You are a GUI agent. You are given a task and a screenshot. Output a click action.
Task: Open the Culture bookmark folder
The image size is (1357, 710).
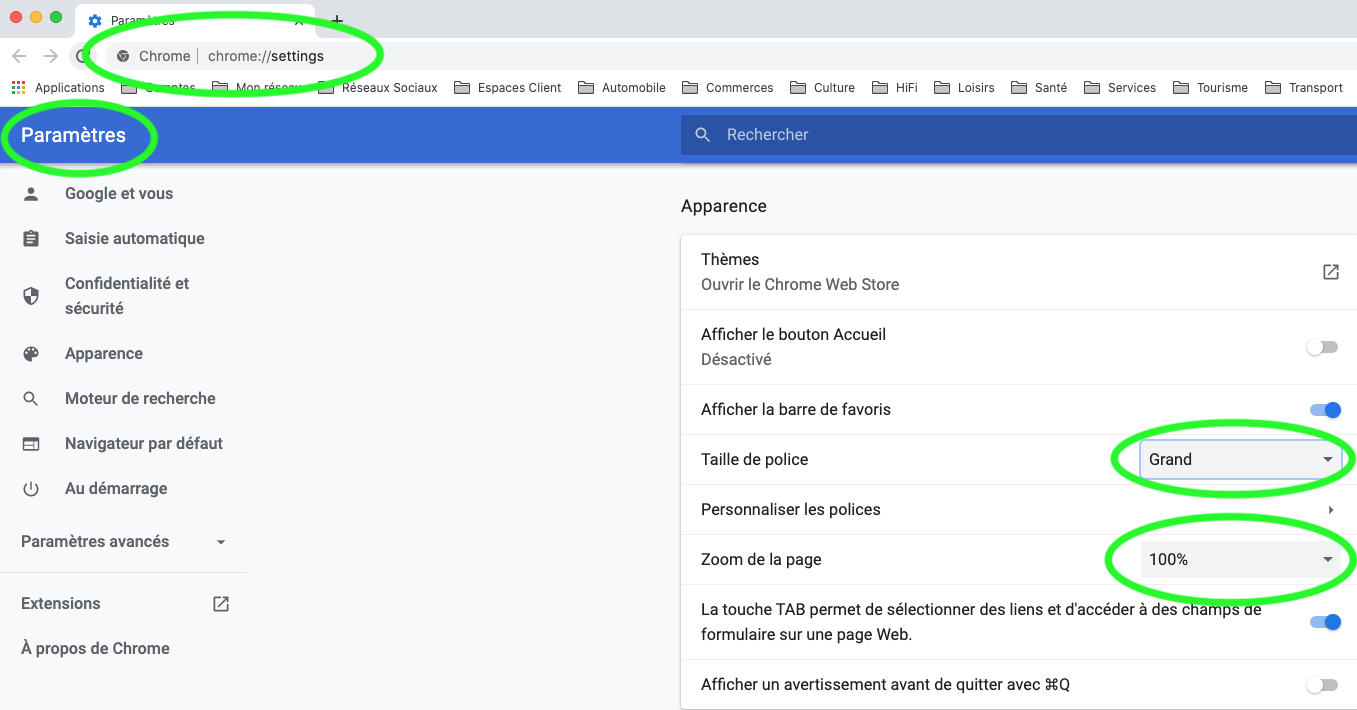(x=822, y=87)
